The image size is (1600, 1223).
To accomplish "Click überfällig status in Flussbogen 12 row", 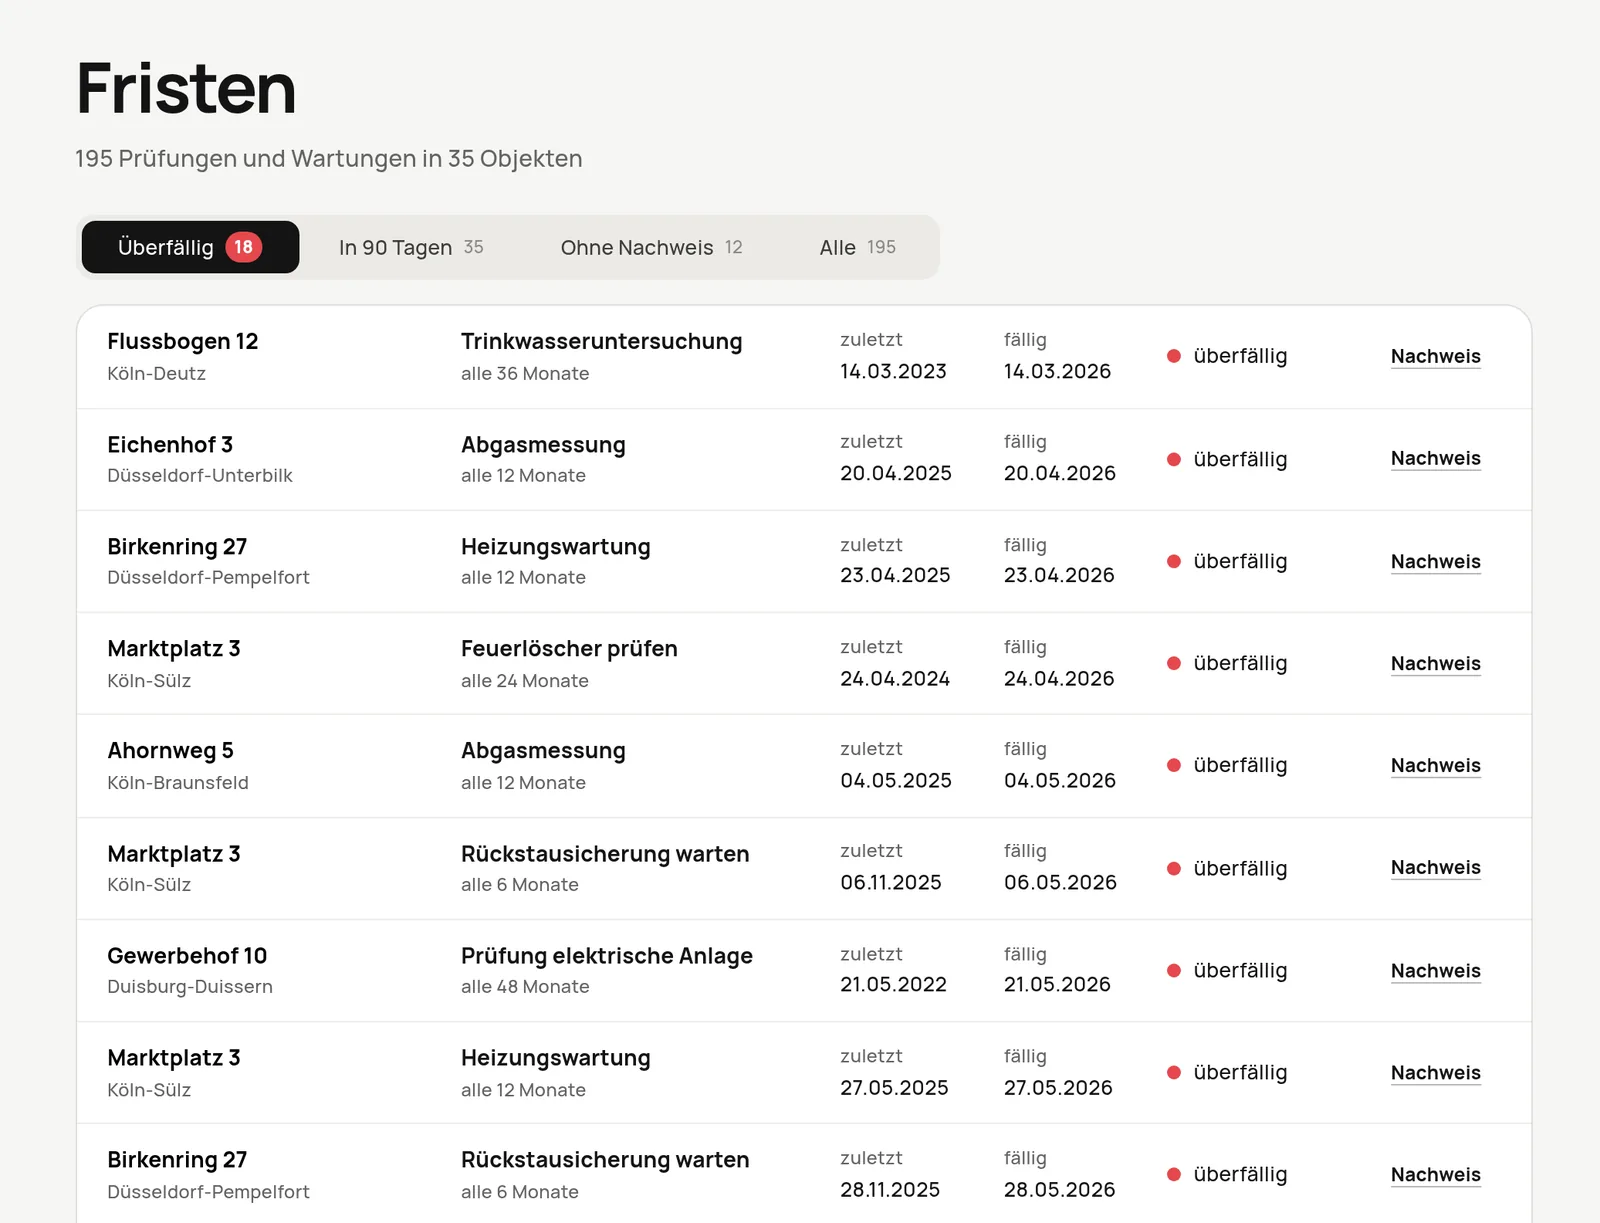I will [1227, 356].
